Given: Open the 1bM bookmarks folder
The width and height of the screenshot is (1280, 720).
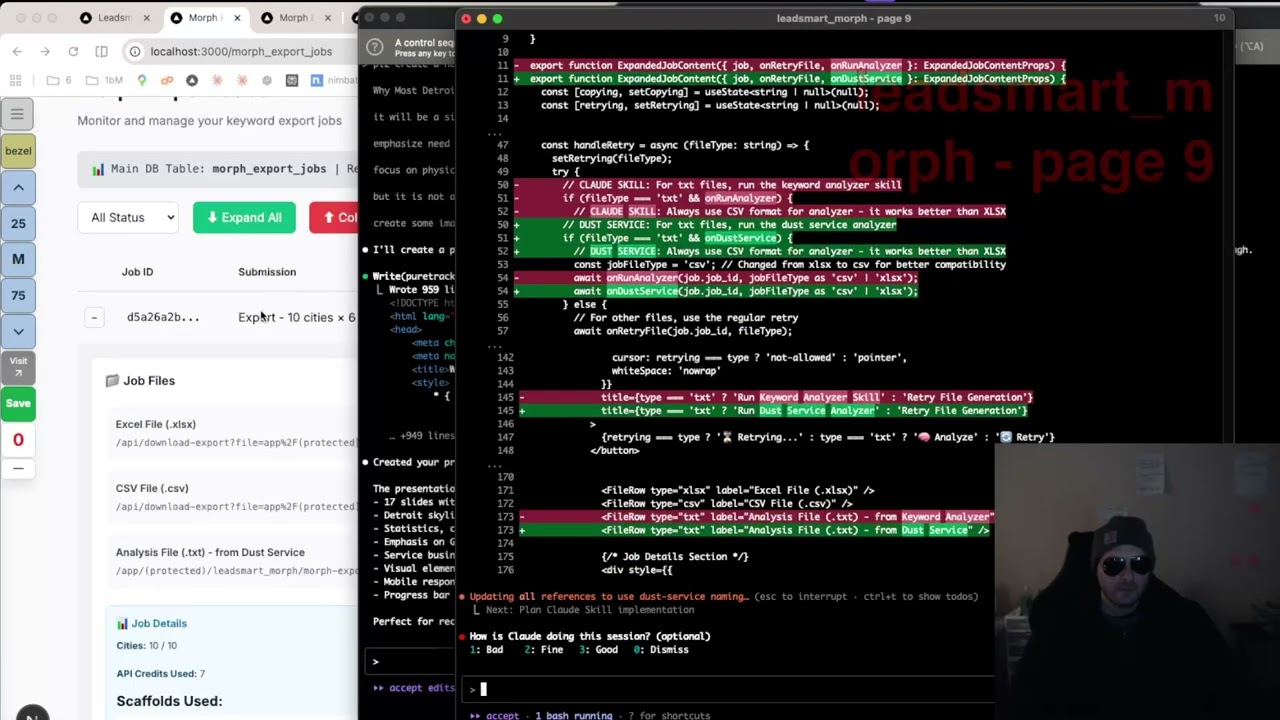Looking at the screenshot, I should coord(104,80).
